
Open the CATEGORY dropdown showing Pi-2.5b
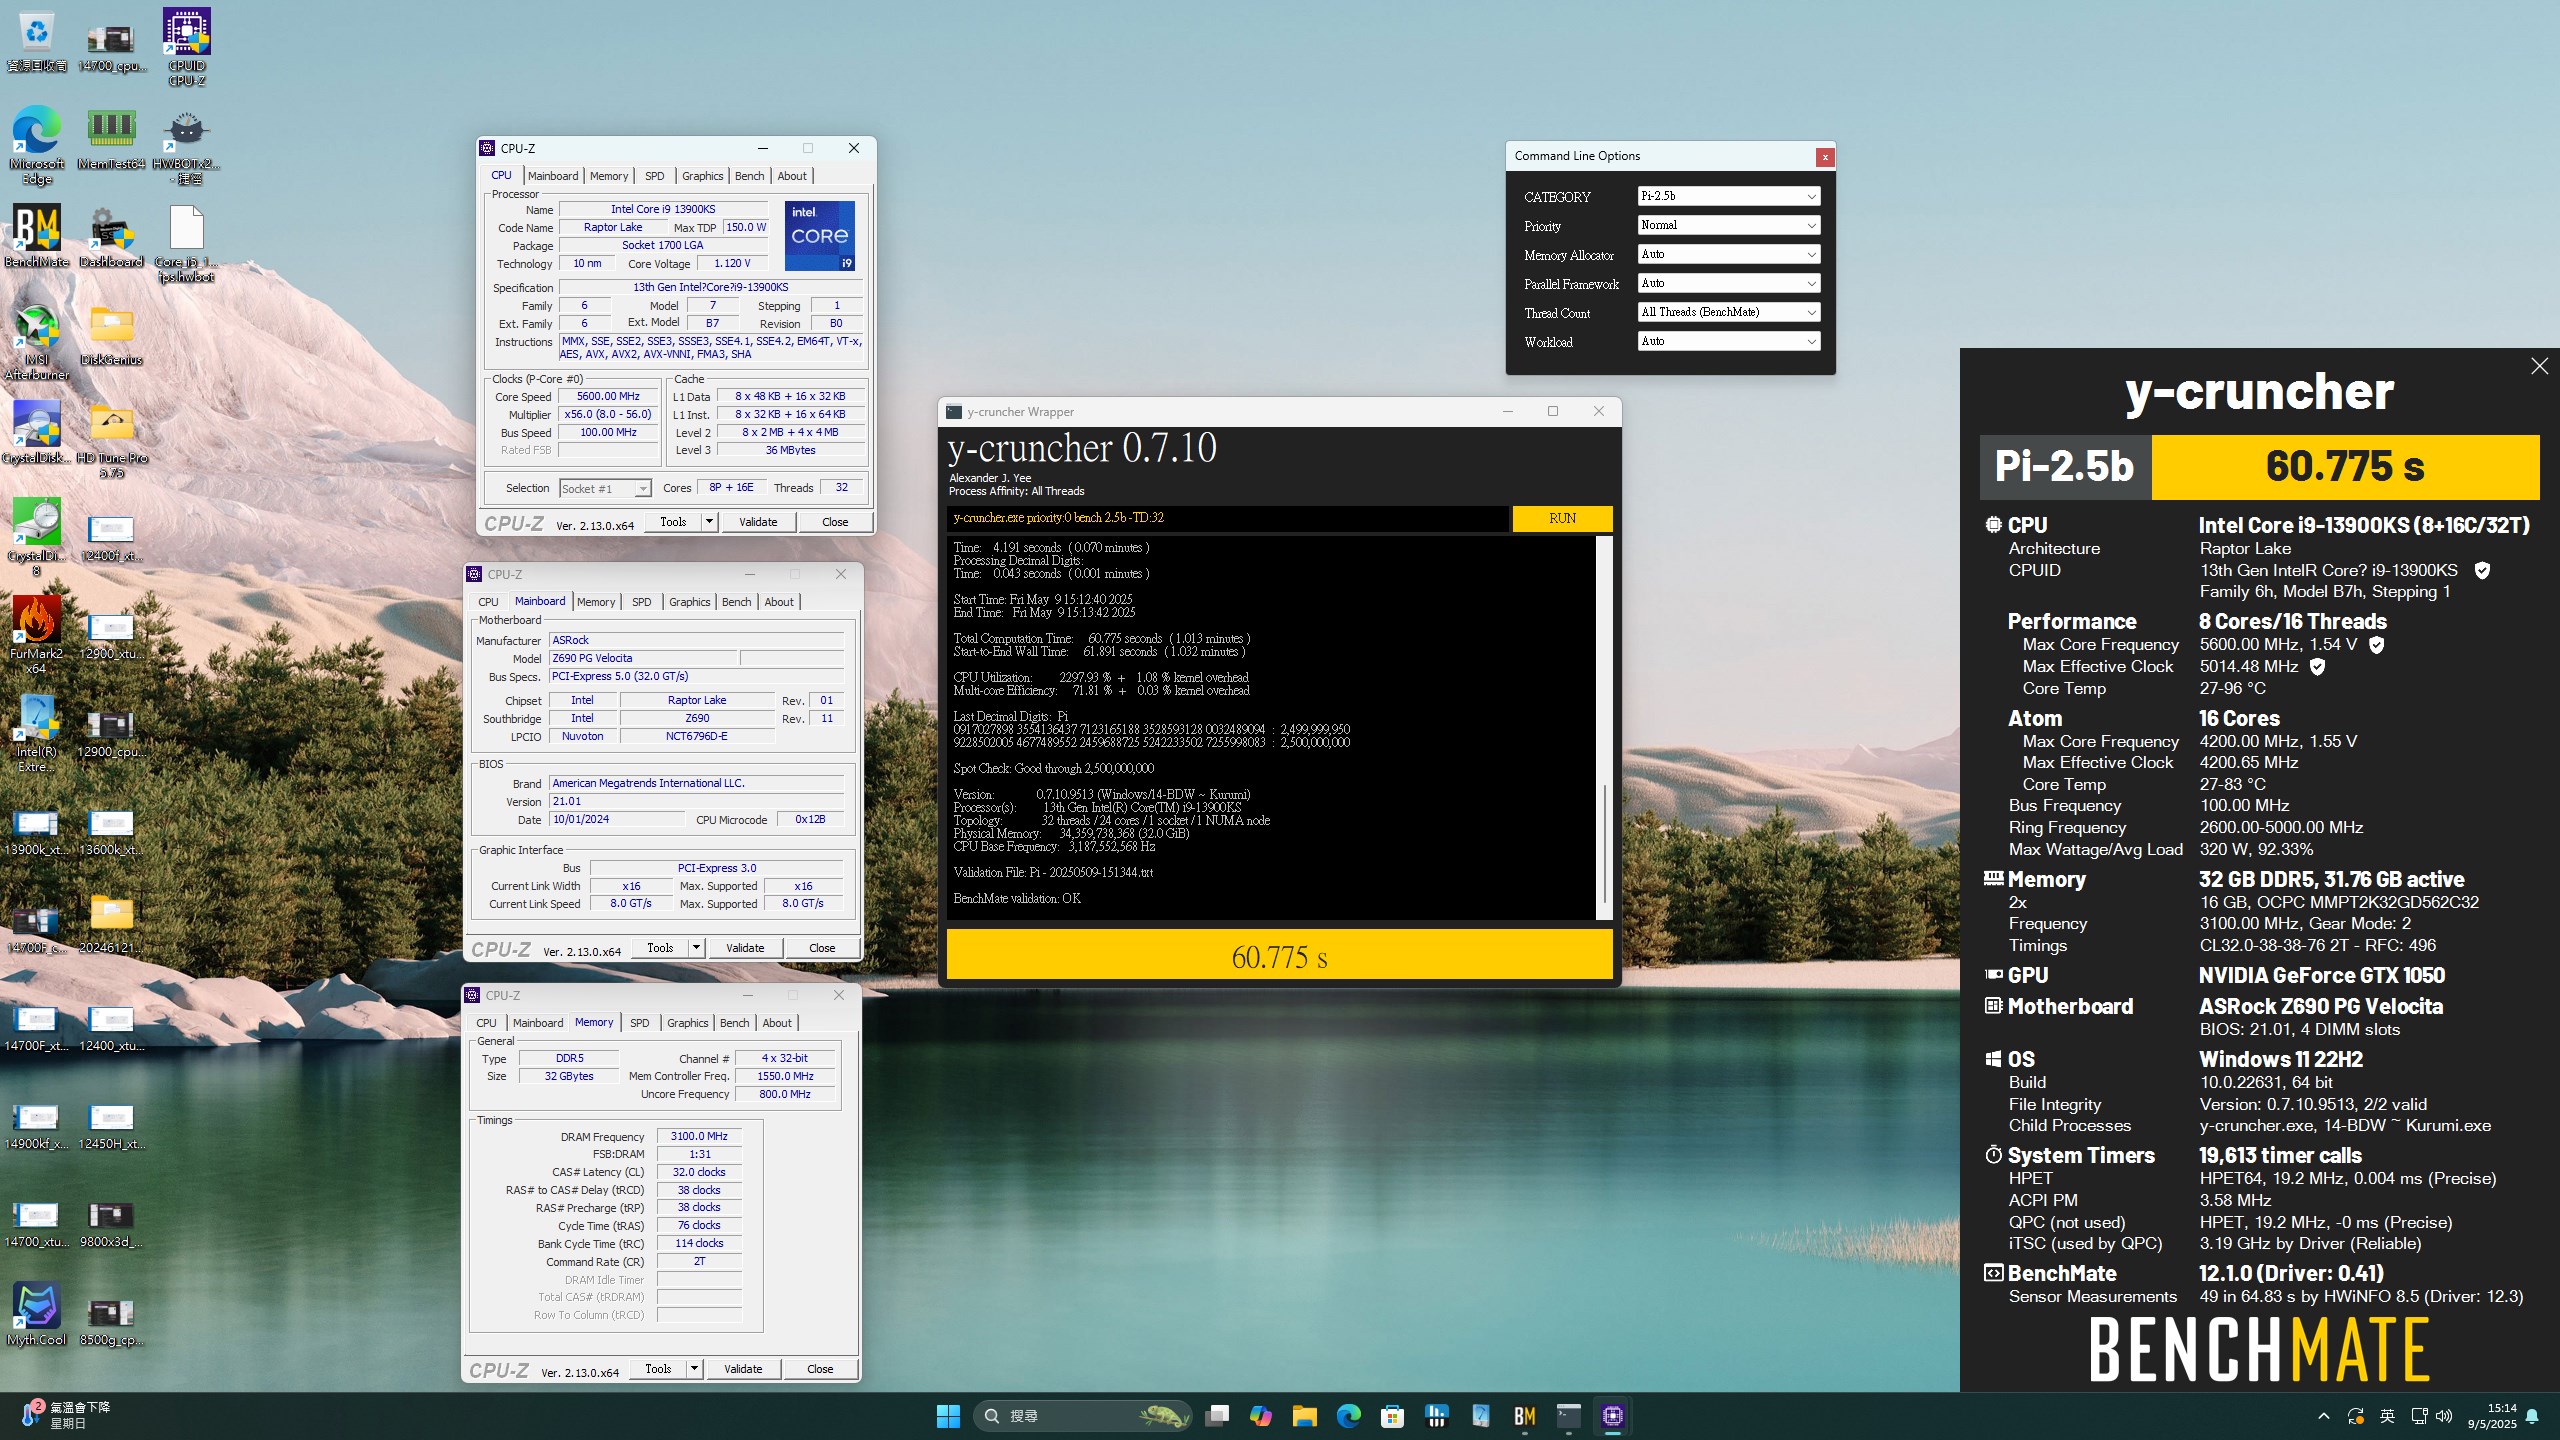pos(1728,196)
